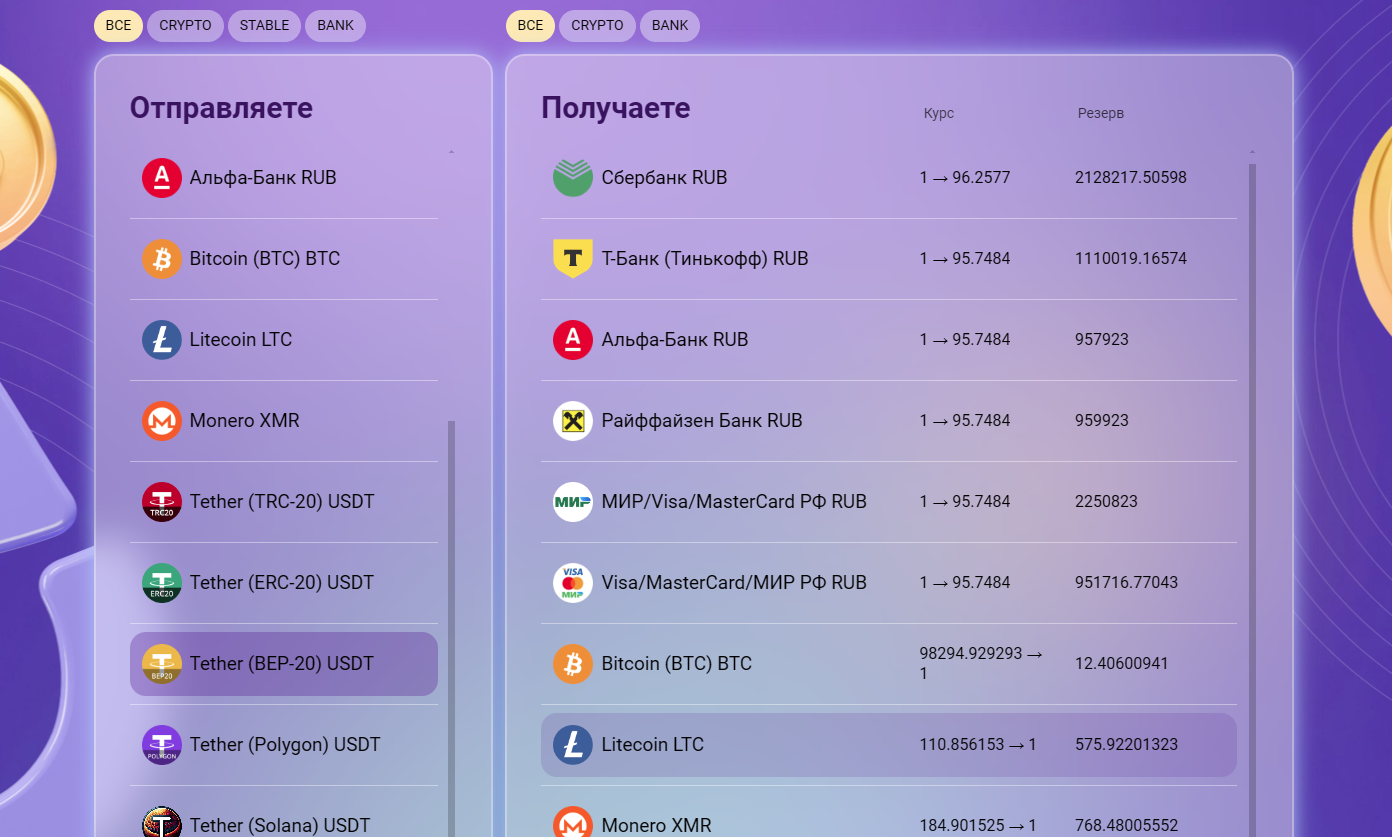Choose Райффайзен Банк RUB to receive

889,421
